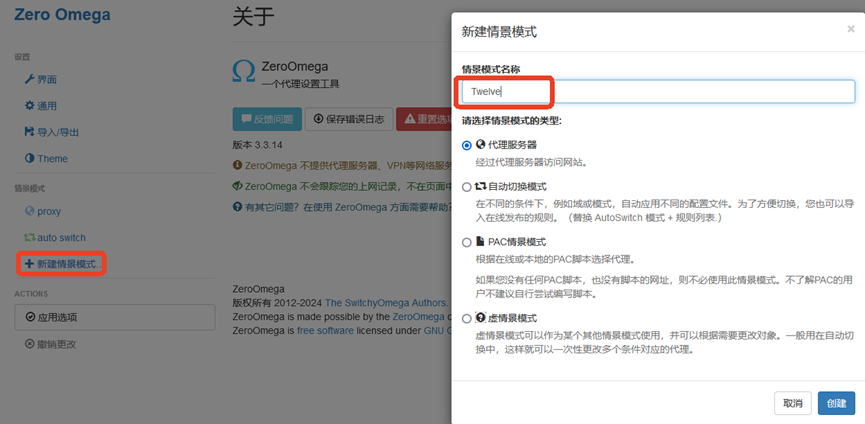Click the 取消 button

click(793, 403)
